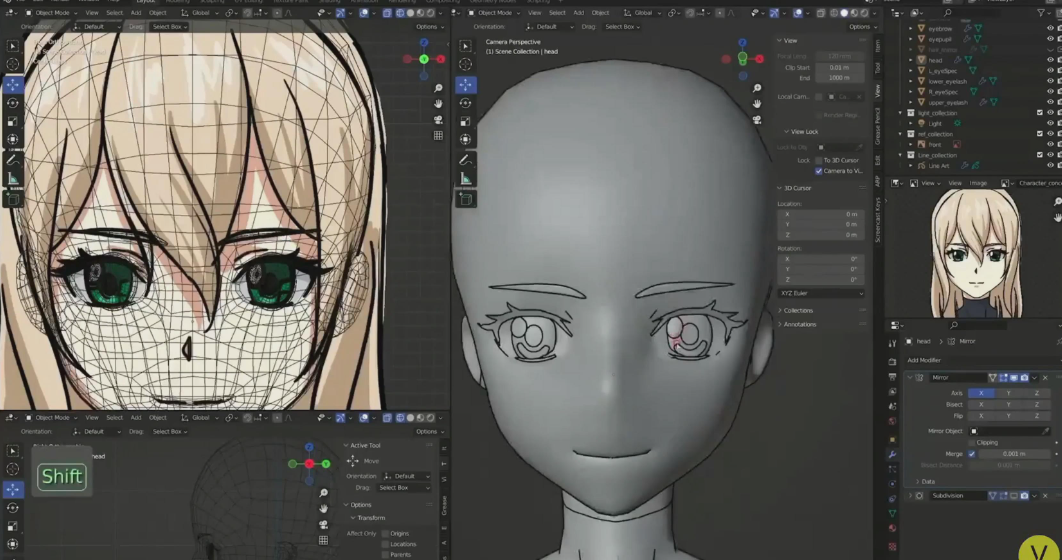Remove the Subdivision modifier with X button

[x=1045, y=496]
